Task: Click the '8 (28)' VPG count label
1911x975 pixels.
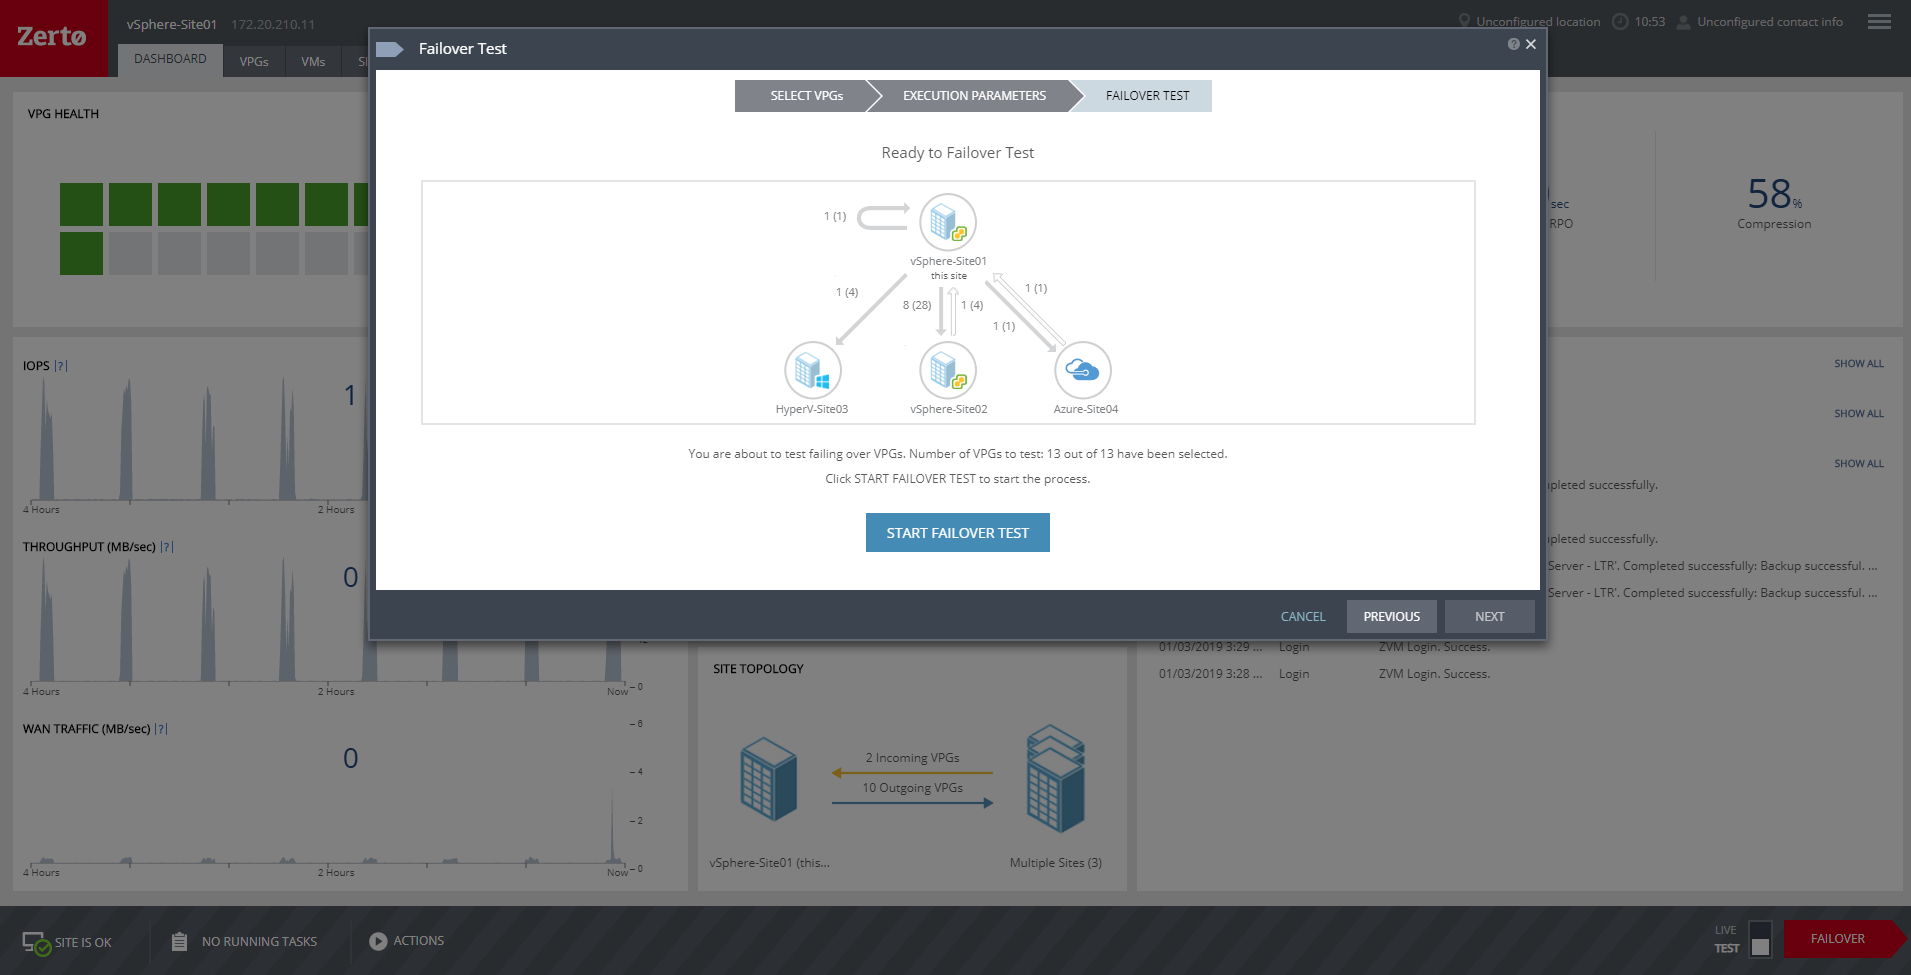Action: [917, 305]
